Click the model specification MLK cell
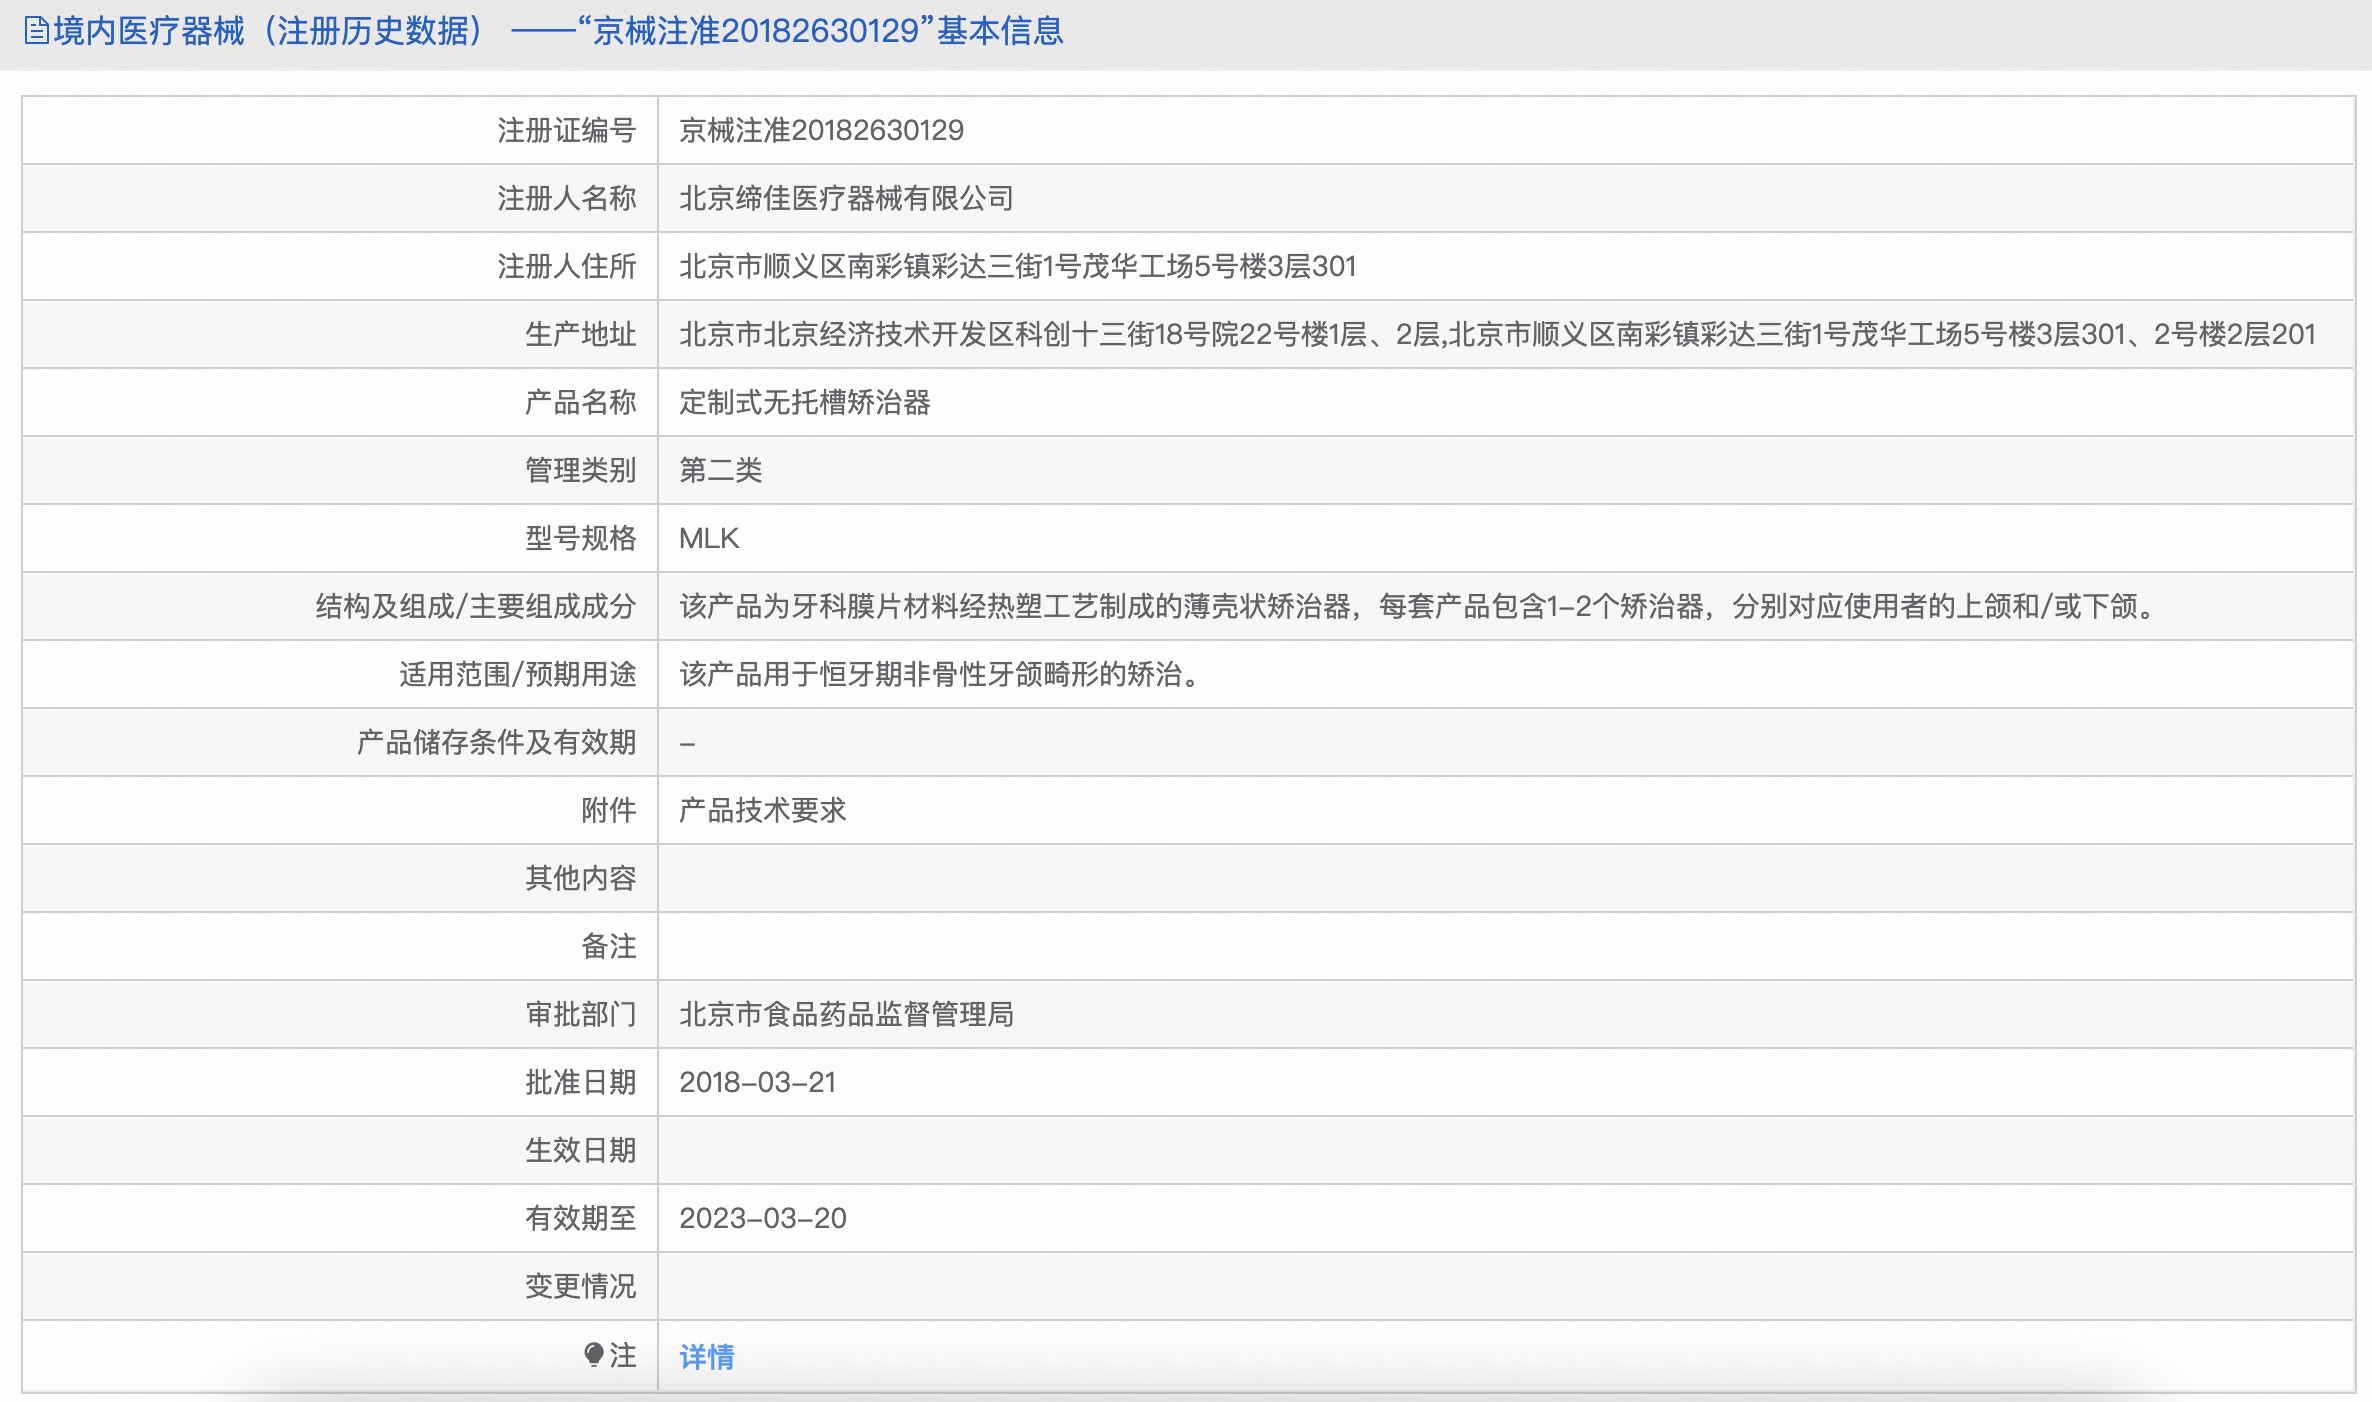The image size is (2372, 1402). 709,538
